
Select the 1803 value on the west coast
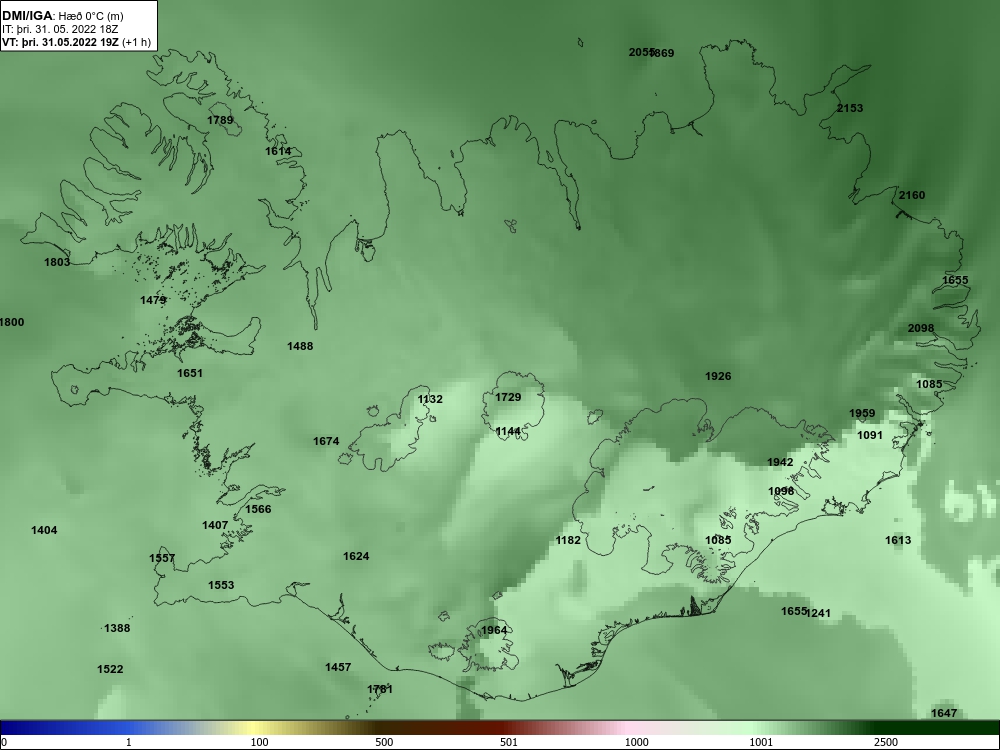(57, 262)
